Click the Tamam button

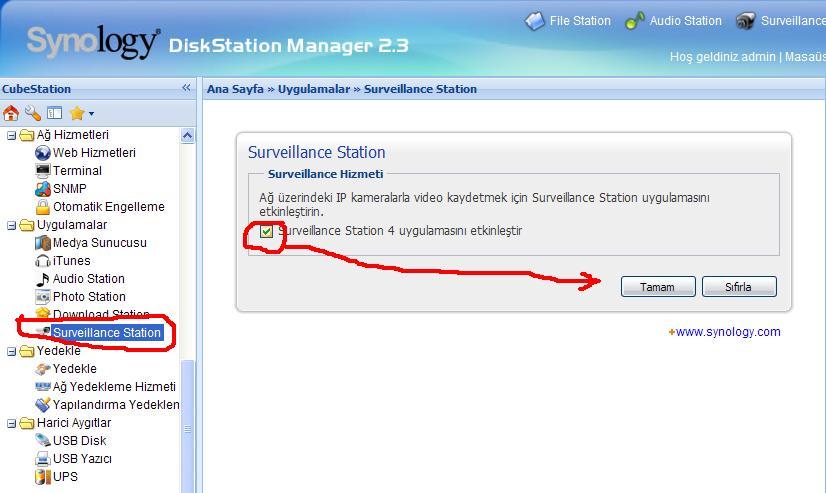click(x=657, y=287)
